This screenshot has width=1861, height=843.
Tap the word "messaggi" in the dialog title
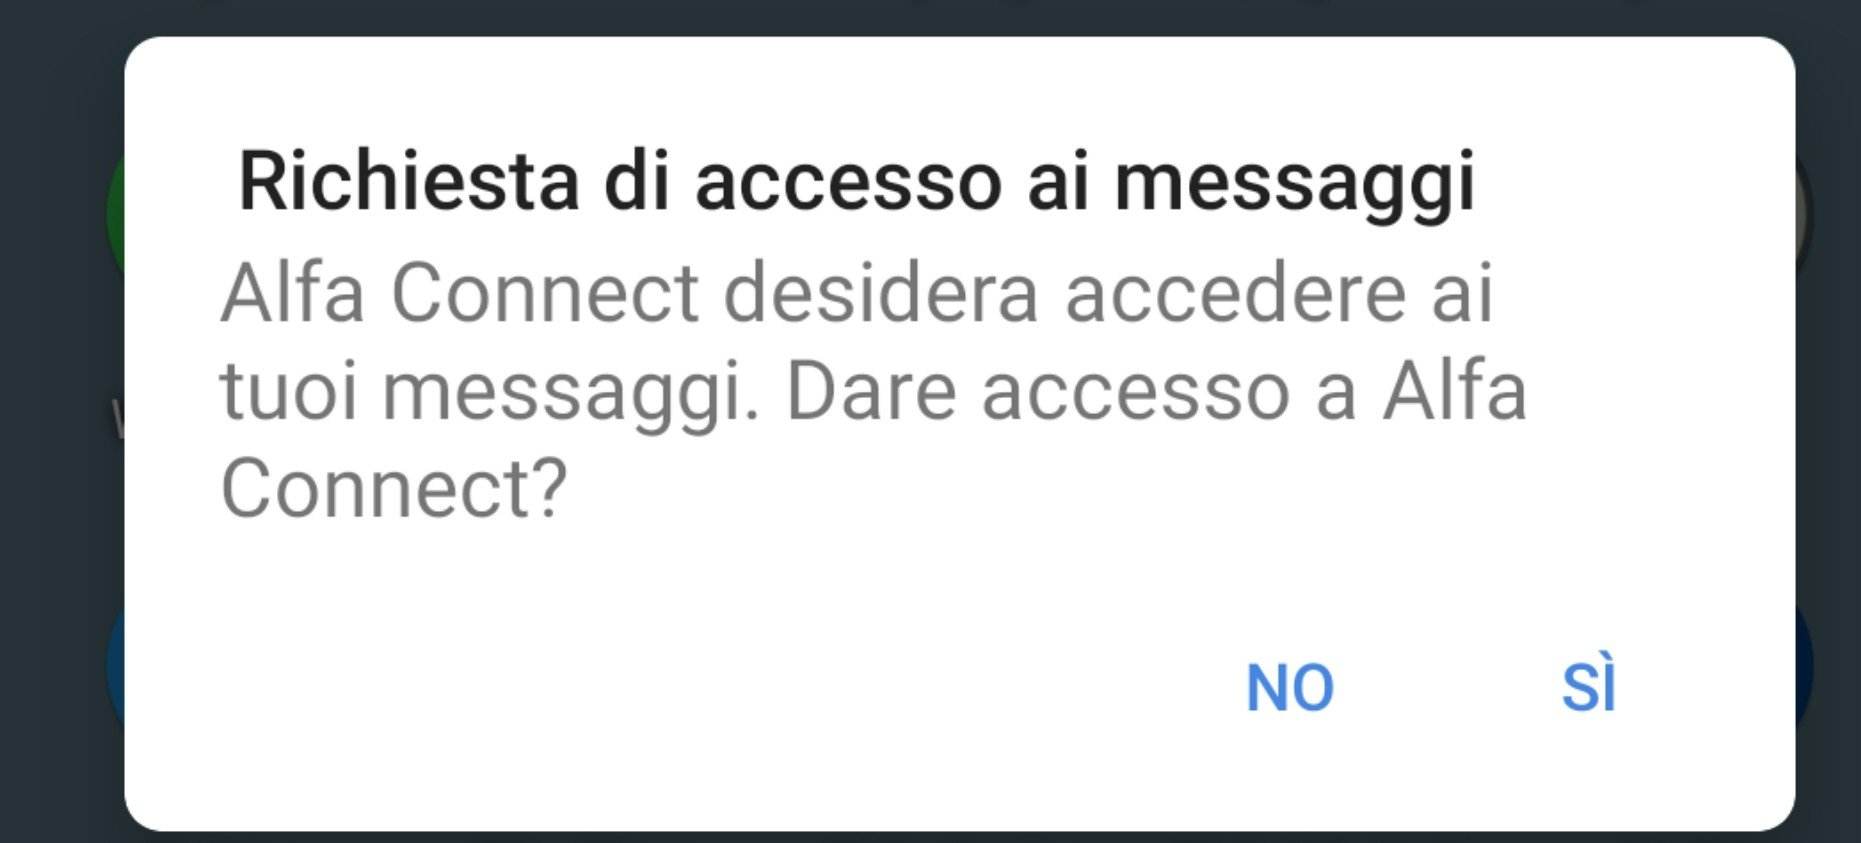point(1295,185)
